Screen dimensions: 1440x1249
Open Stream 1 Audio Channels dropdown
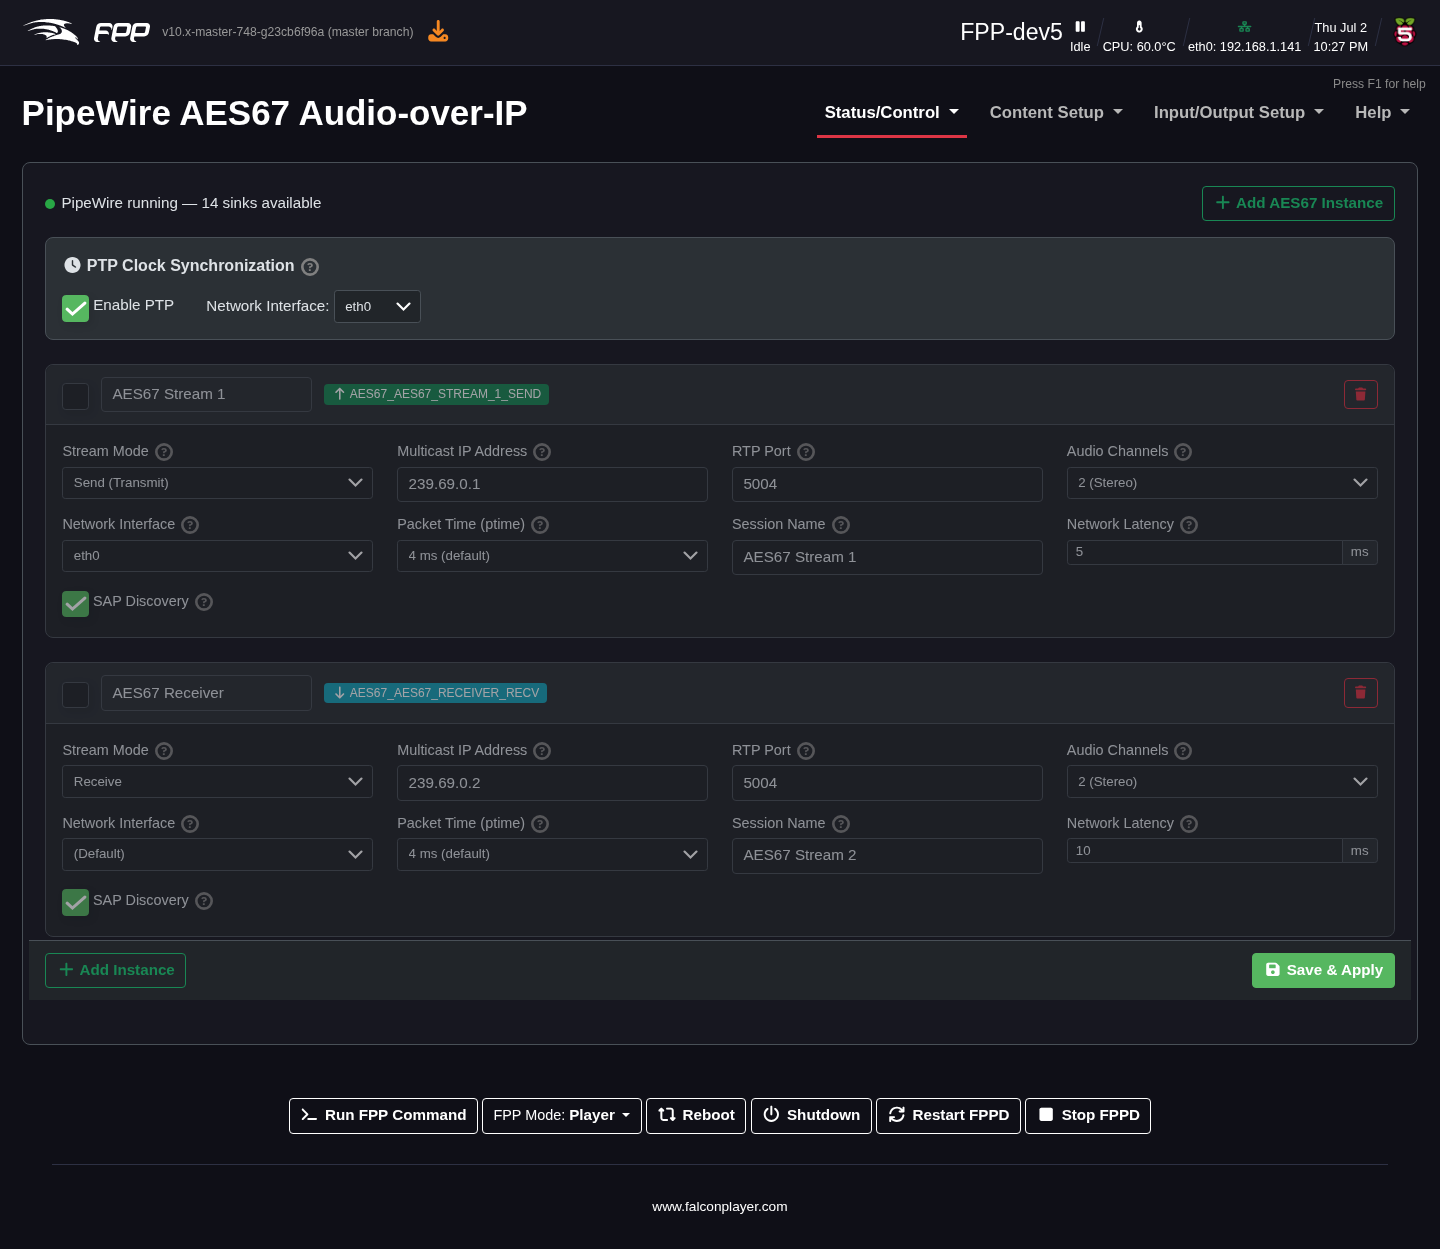1222,483
